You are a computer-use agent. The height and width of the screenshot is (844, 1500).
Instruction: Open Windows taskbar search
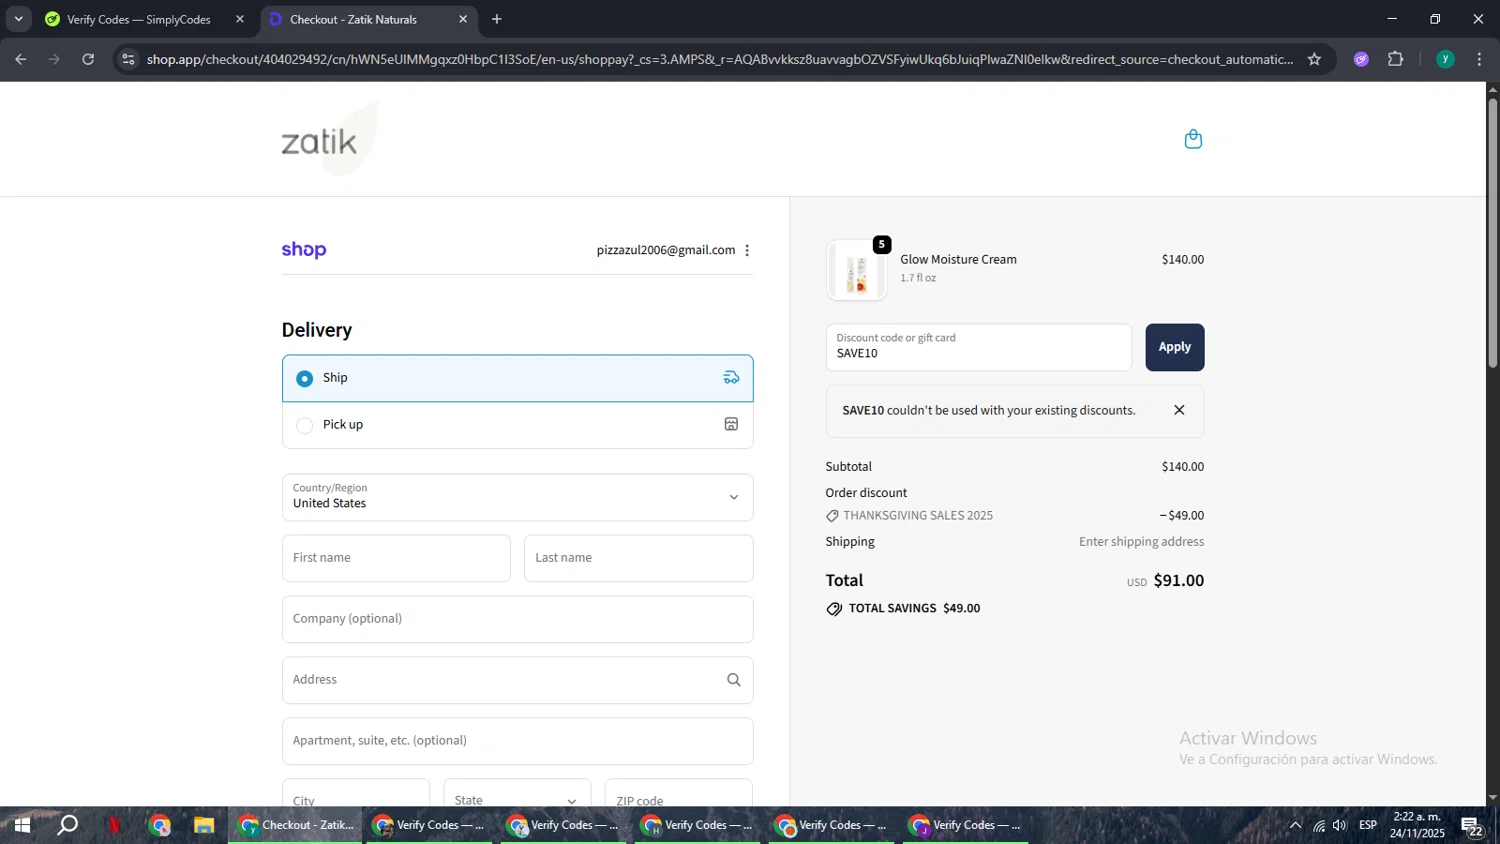click(68, 825)
